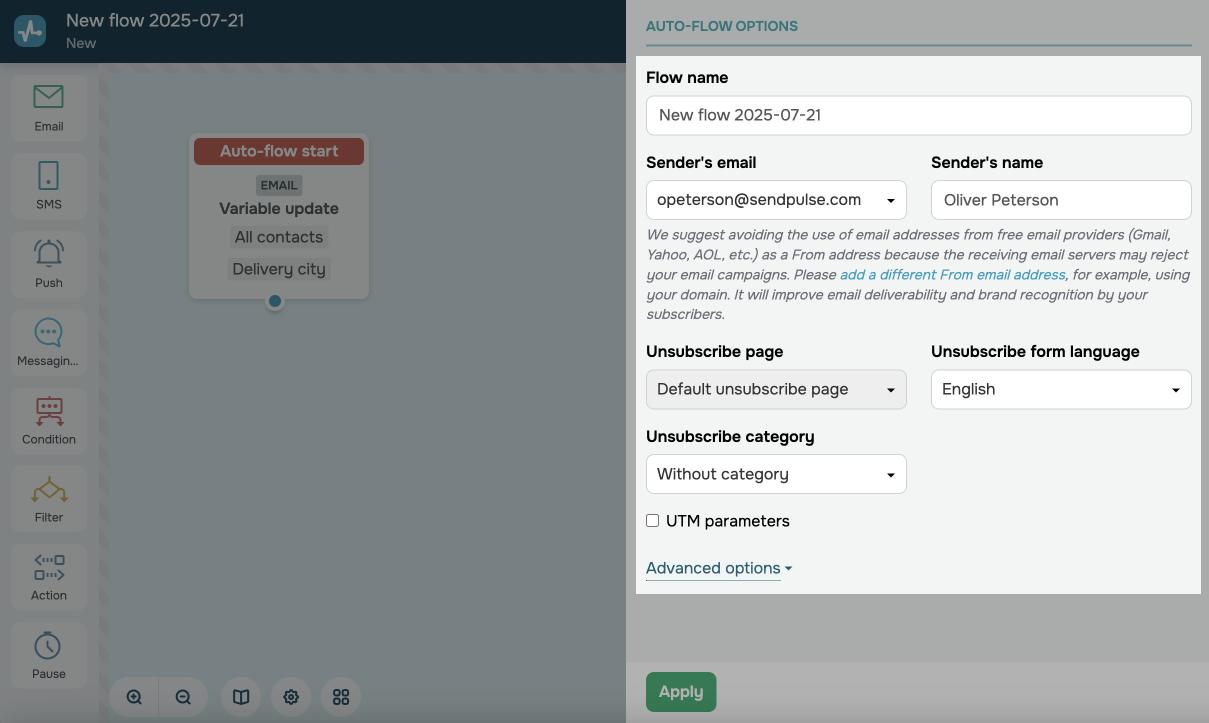This screenshot has height=723, width=1209.
Task: Click the Apply button
Action: [x=681, y=692]
